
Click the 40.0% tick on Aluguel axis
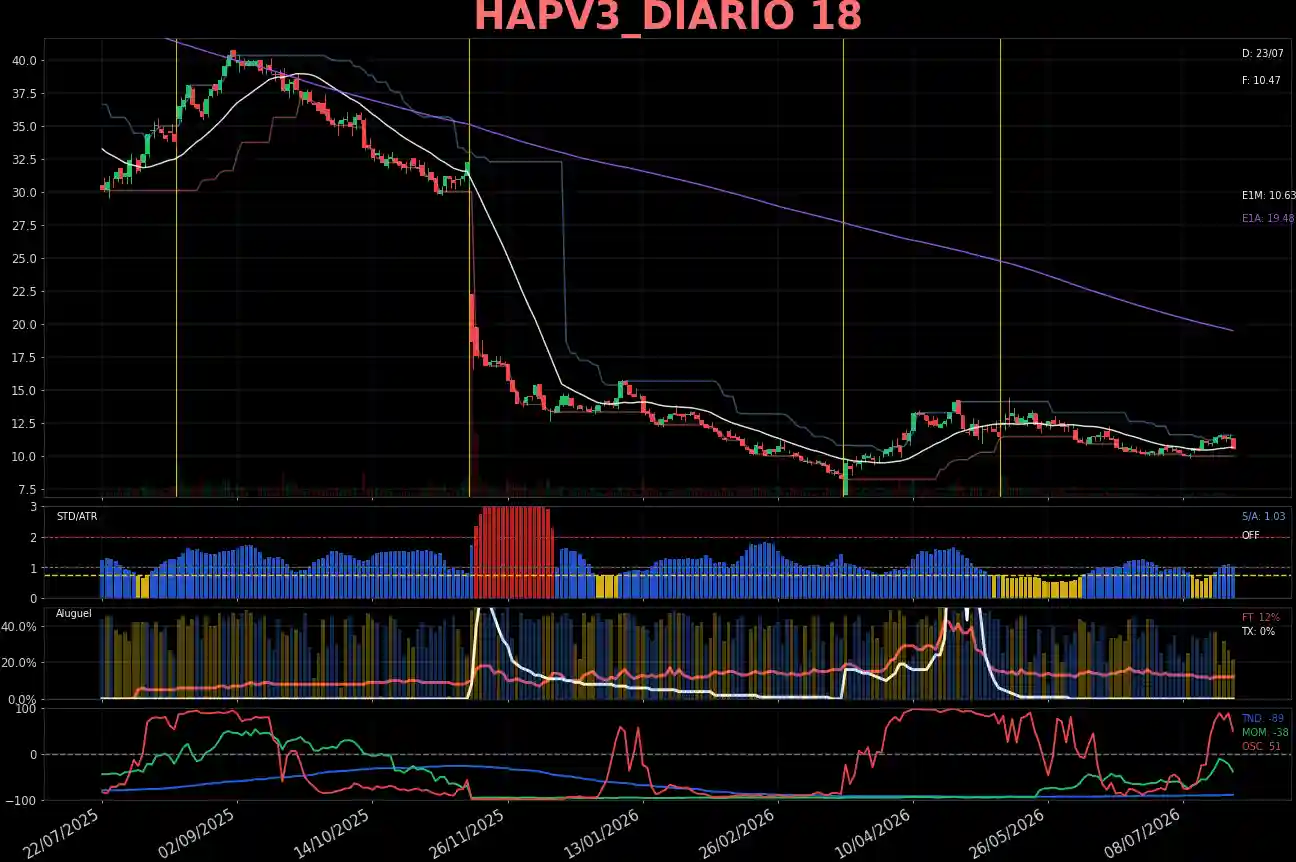[x=19, y=626]
